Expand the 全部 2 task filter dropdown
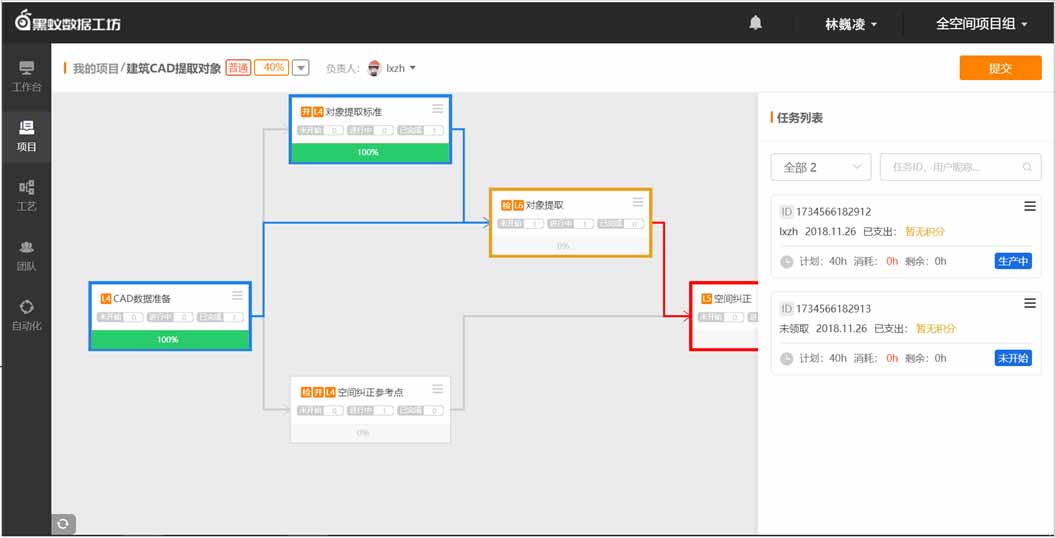The image size is (1055, 538). (x=820, y=167)
